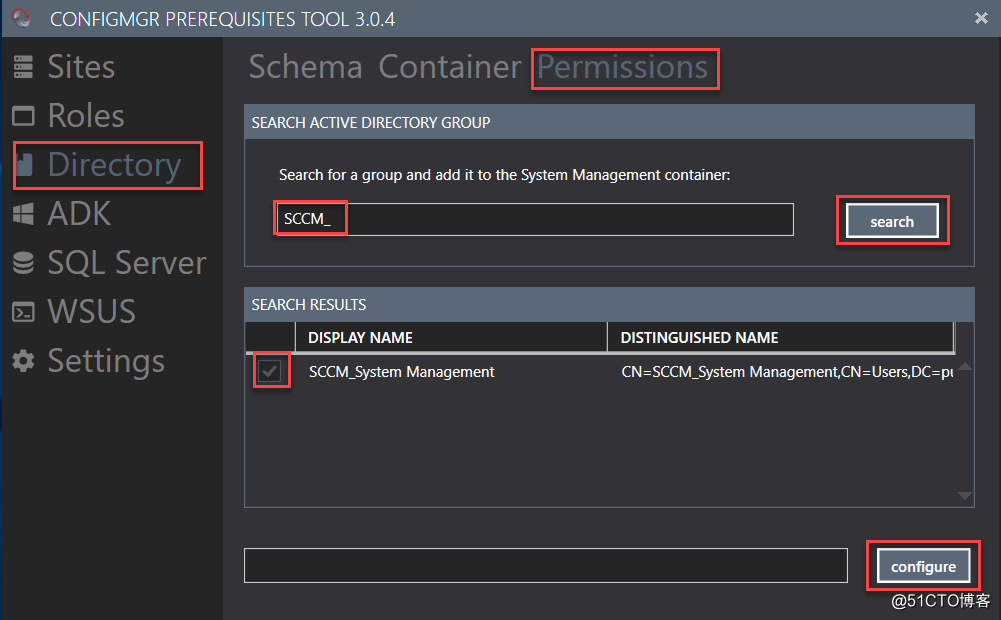This screenshot has height=620, width=1001.
Task: Switch to the Schema tab
Action: click(x=305, y=67)
